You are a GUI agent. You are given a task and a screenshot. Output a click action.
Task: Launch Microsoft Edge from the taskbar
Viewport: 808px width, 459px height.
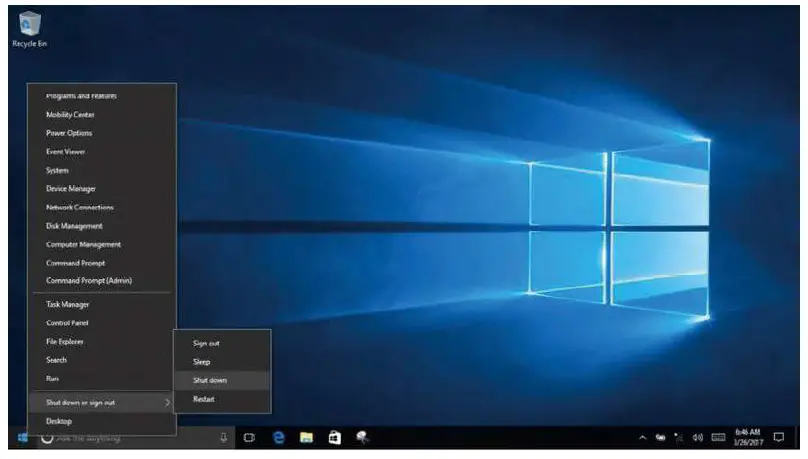(x=278, y=438)
